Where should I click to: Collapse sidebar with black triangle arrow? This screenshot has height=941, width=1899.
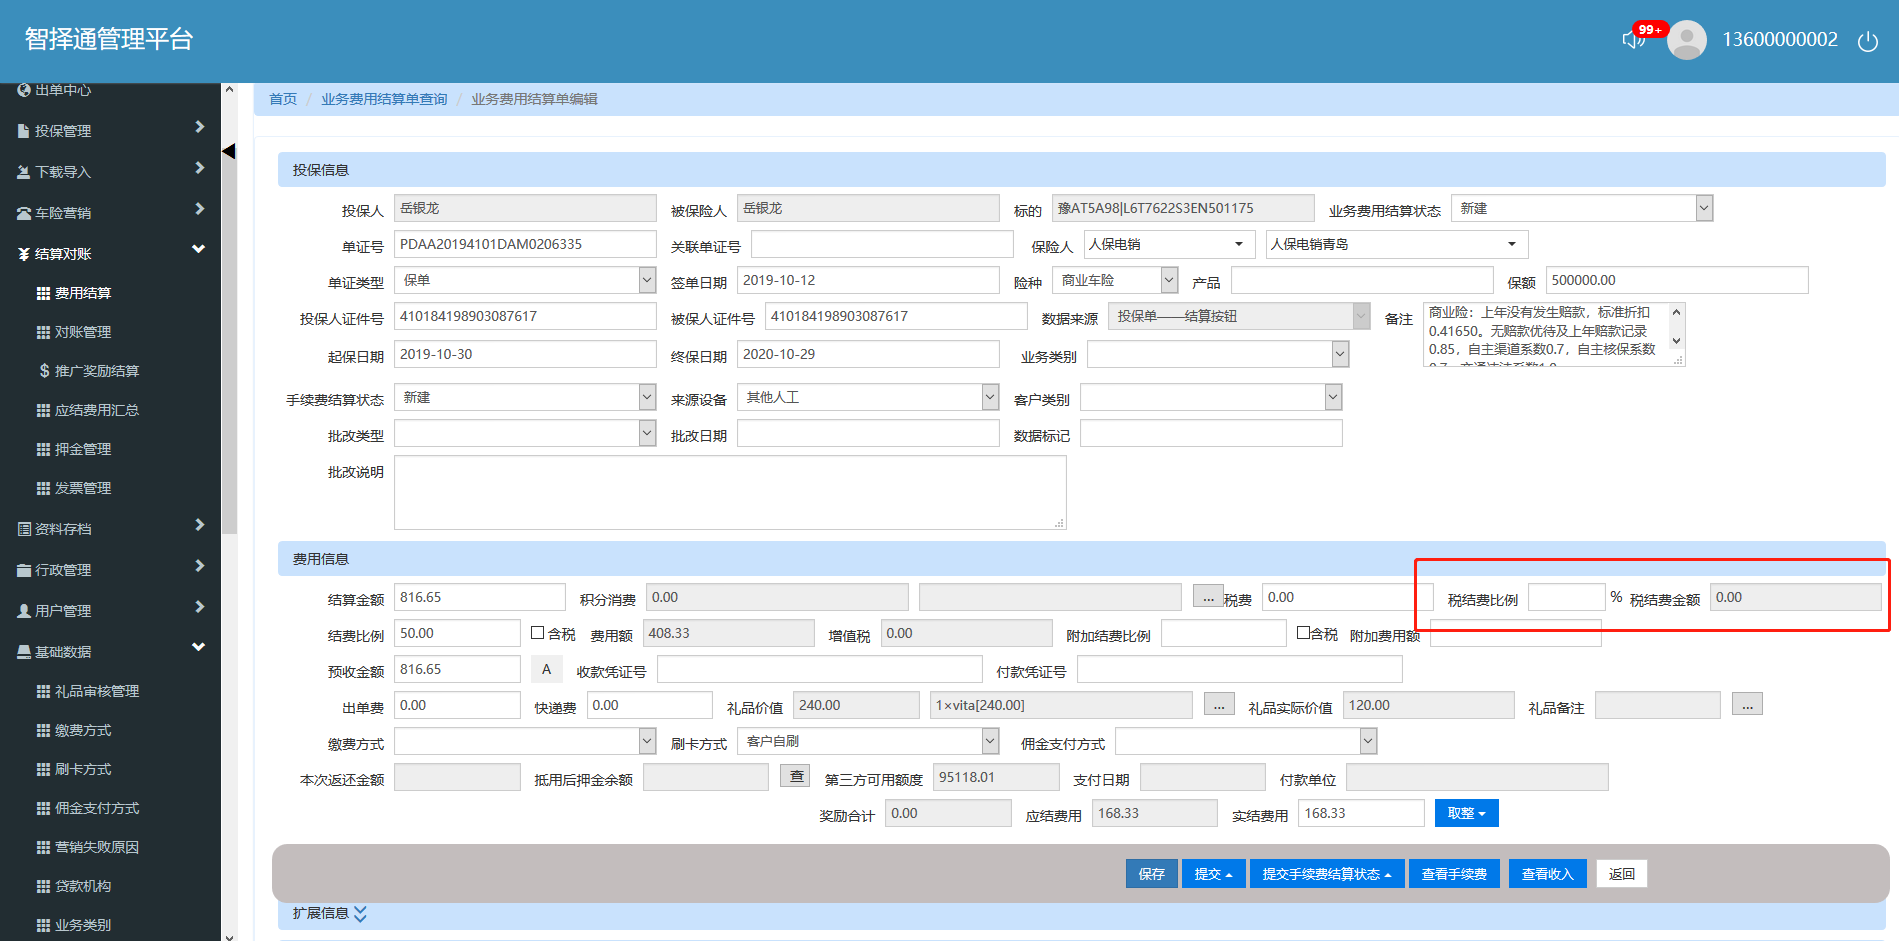tap(228, 151)
